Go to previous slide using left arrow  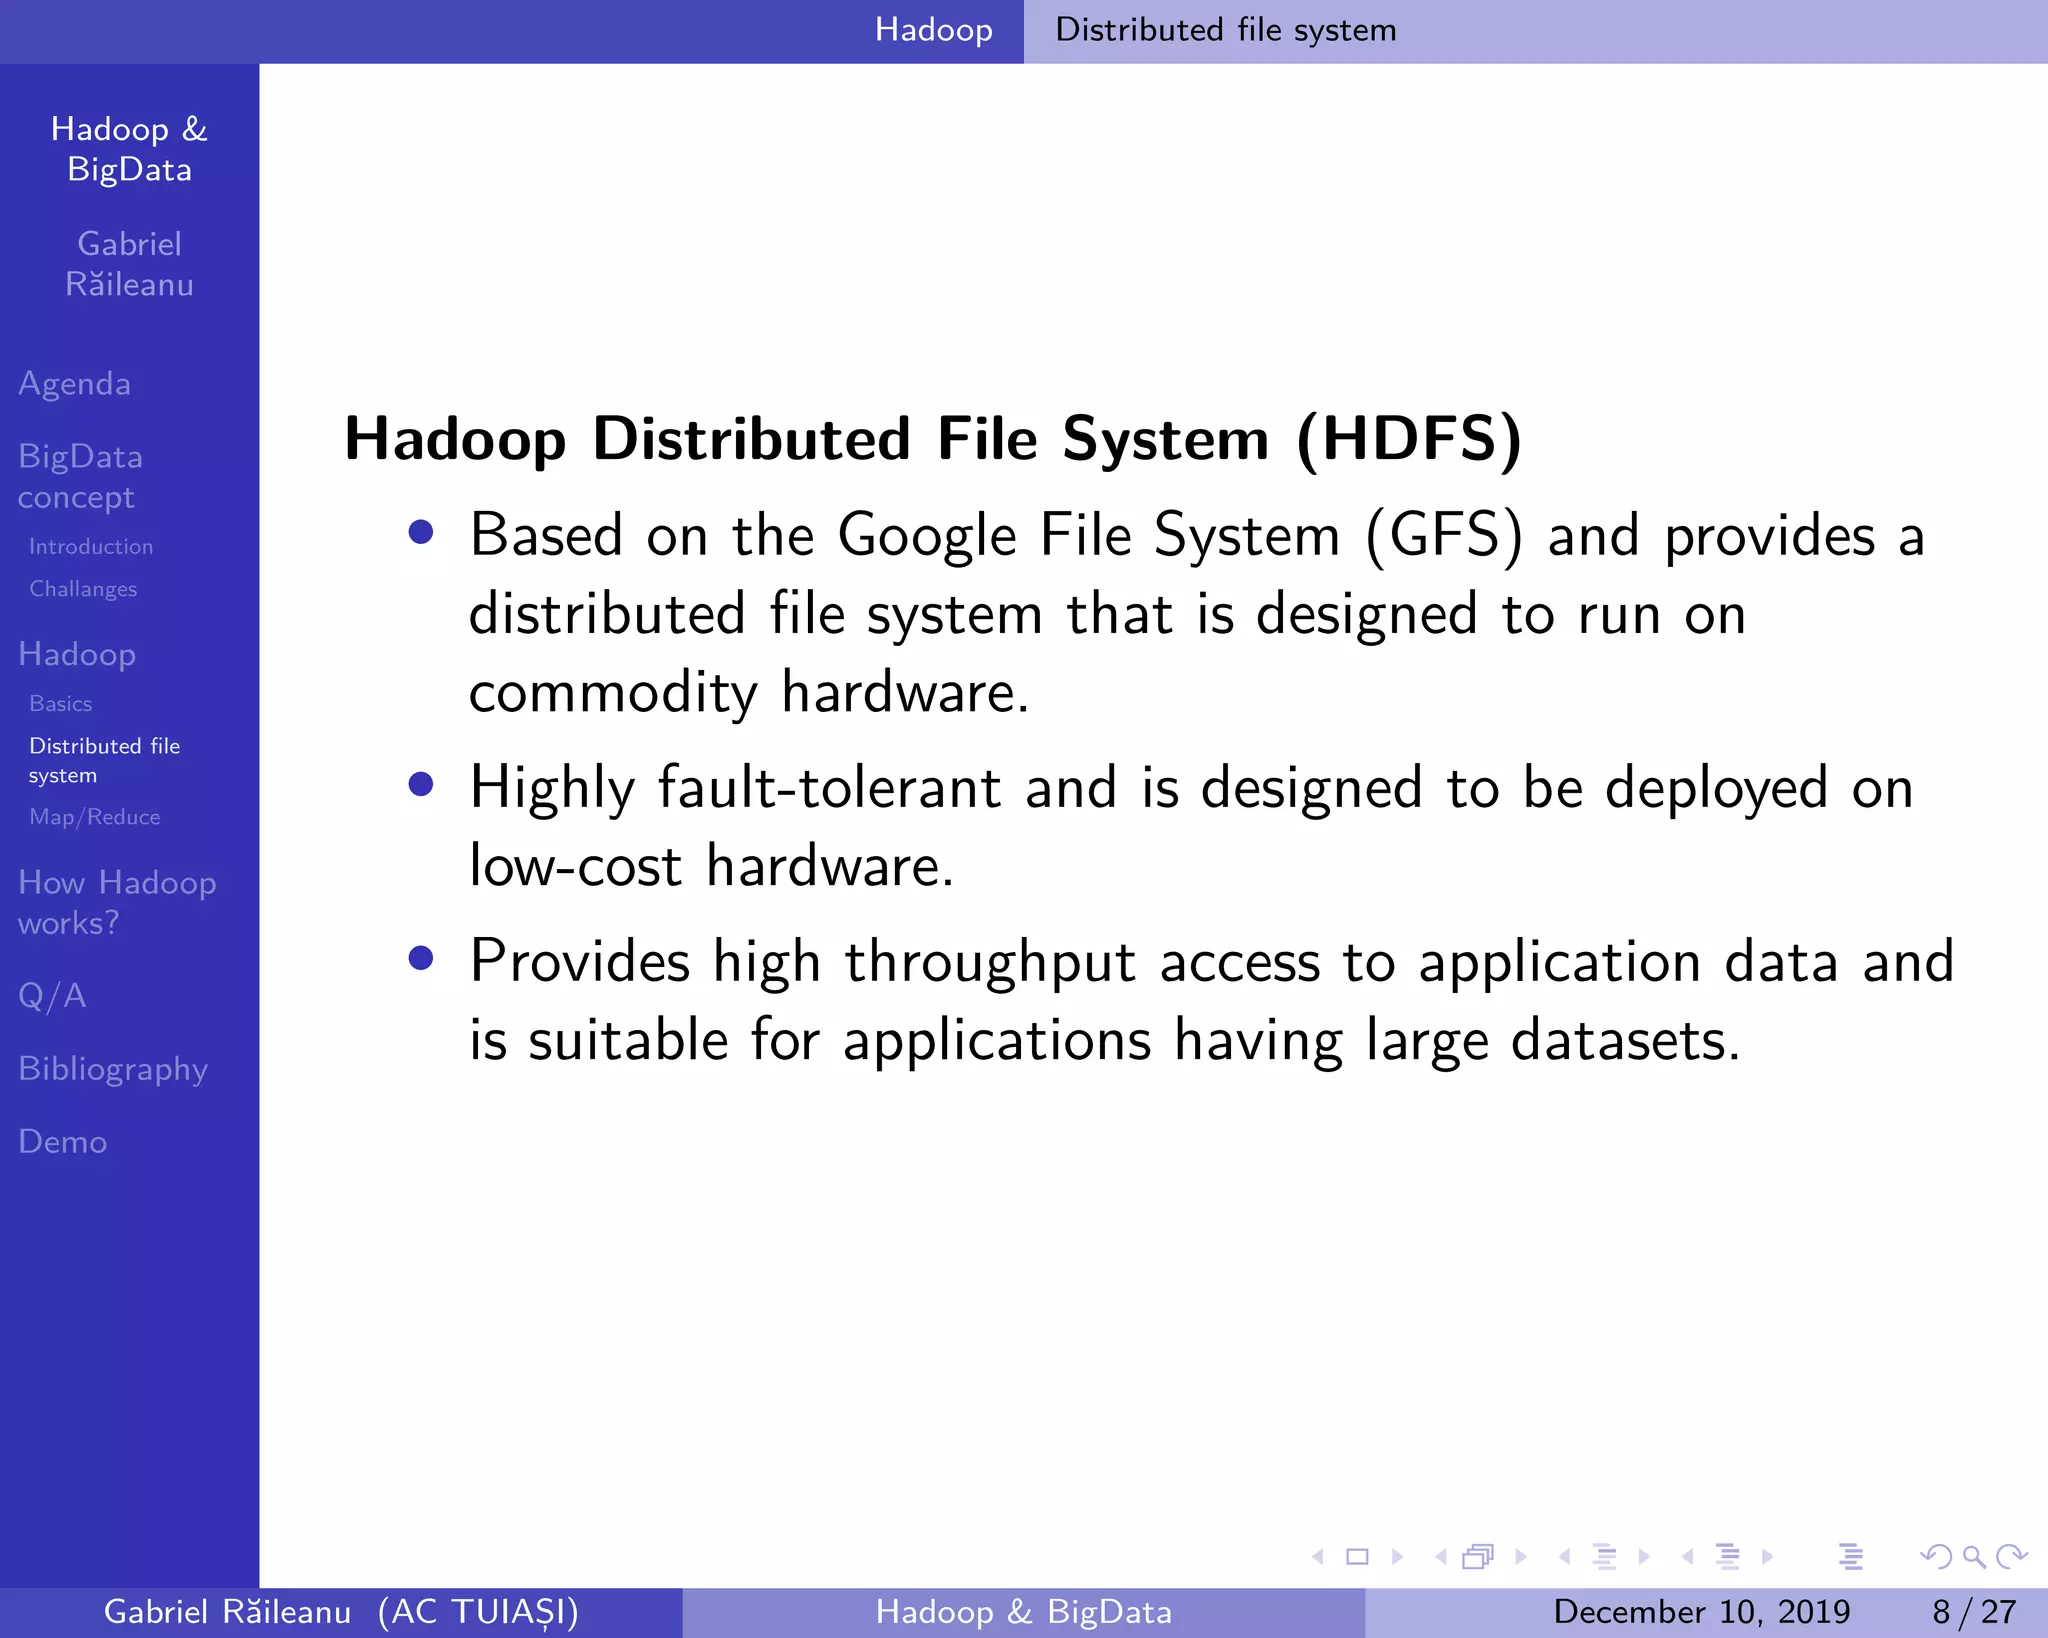tap(1318, 1557)
